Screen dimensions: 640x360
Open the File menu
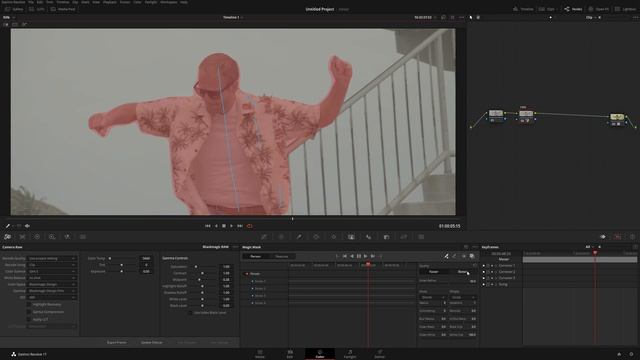31,2
